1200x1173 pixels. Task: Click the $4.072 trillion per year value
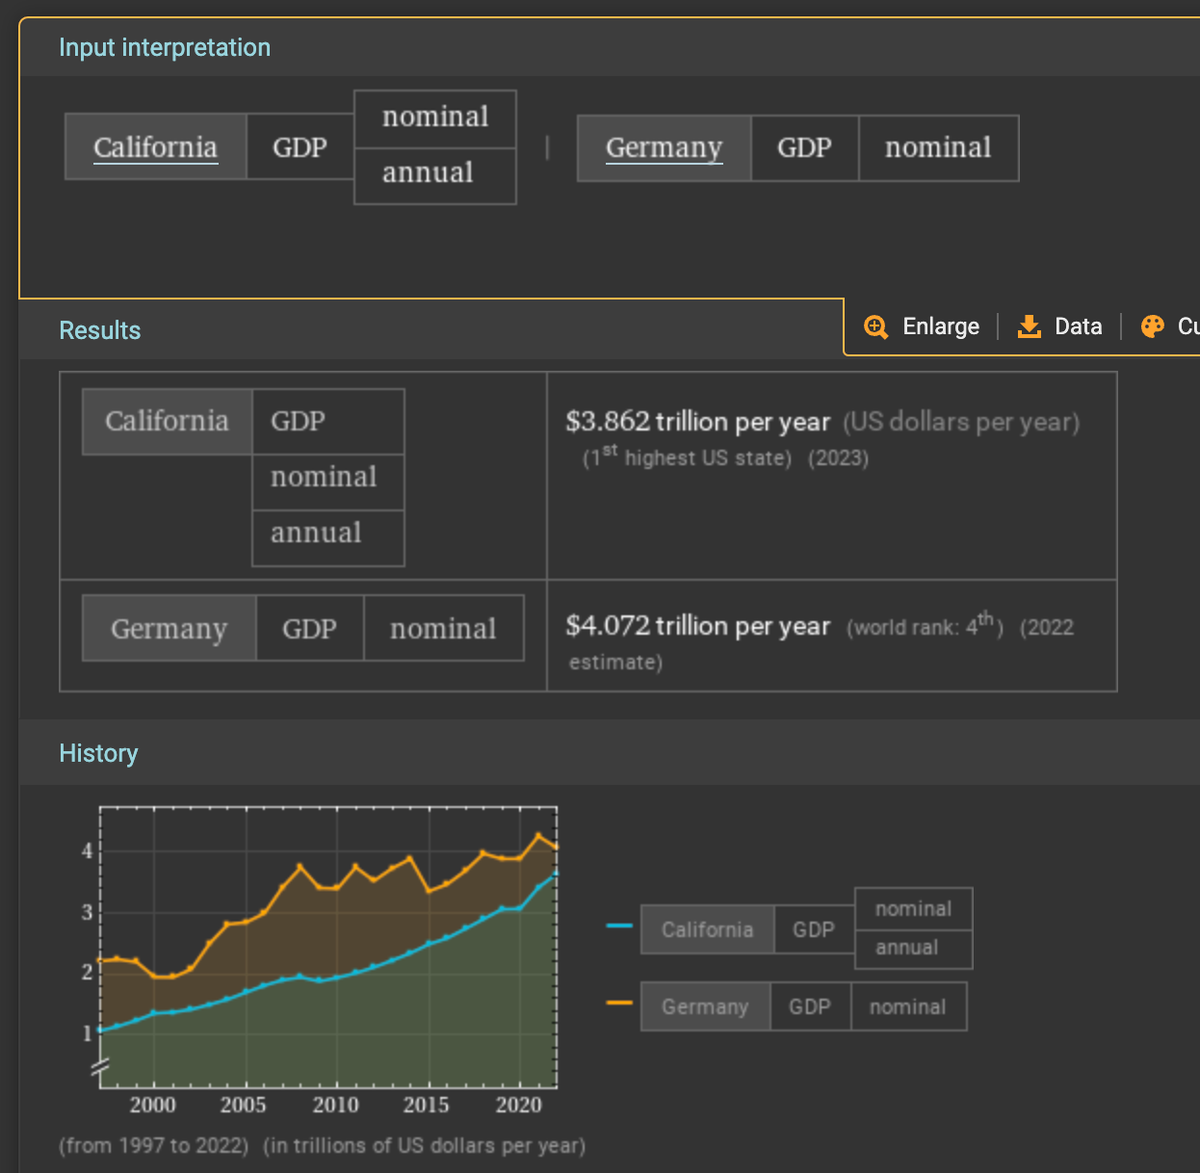pos(698,625)
